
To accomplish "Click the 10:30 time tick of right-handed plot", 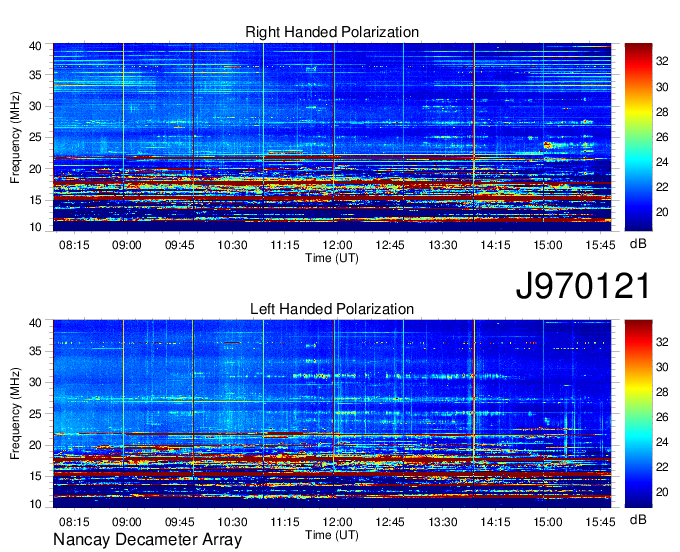I will click(x=232, y=245).
